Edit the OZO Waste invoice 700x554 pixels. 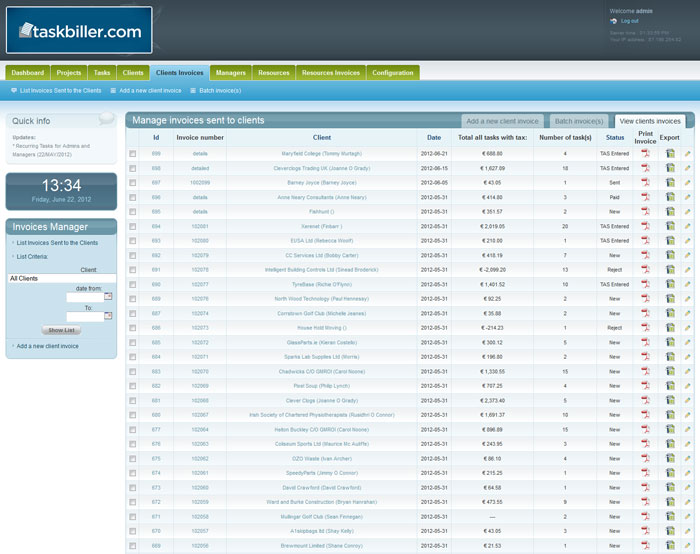(688, 458)
